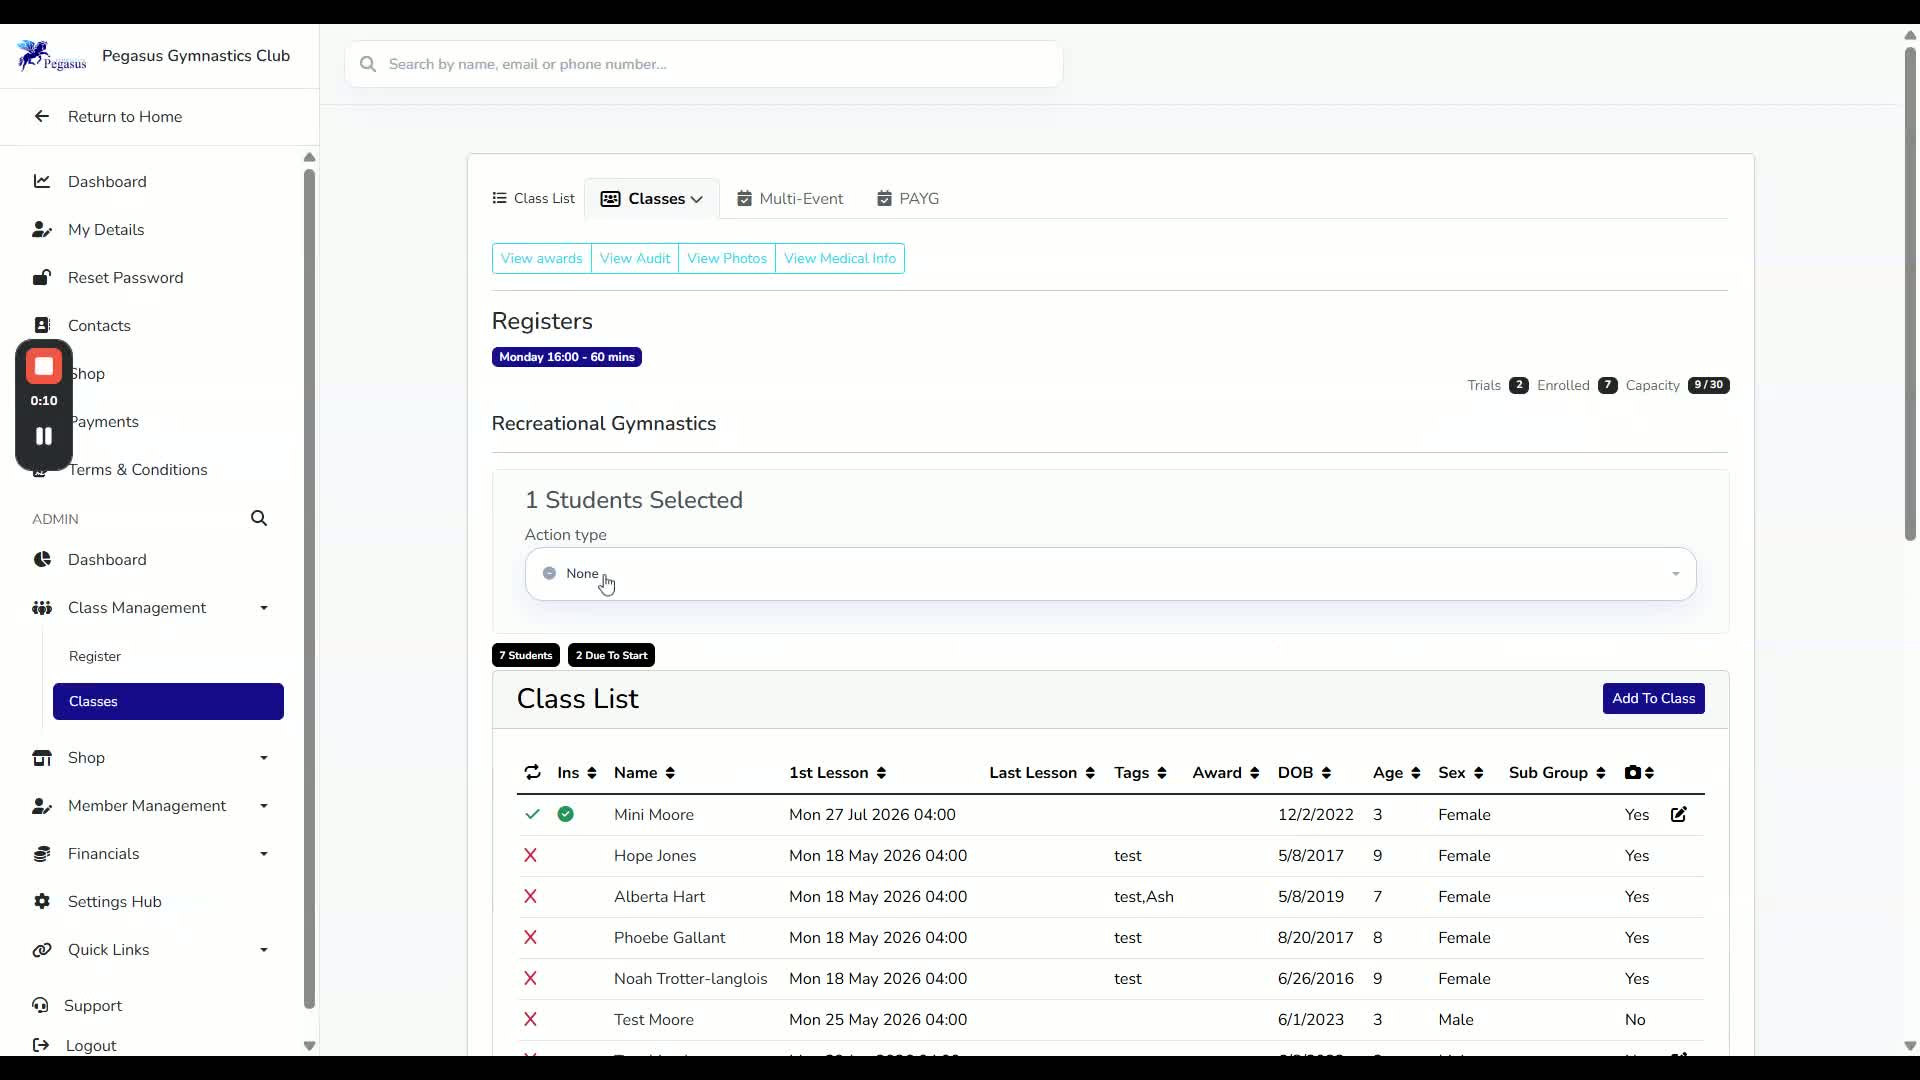The height and width of the screenshot is (1080, 1920).
Task: Click the main page scrollbar thumb
Action: [1910, 293]
